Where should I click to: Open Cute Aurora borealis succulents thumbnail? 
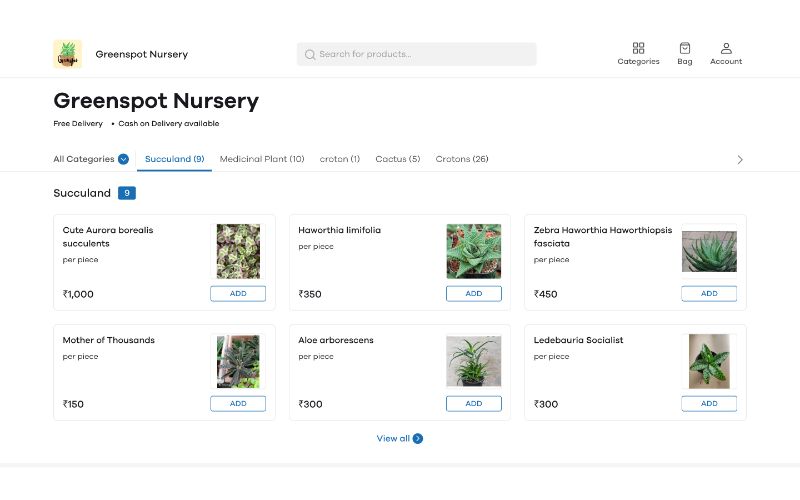tap(238, 251)
